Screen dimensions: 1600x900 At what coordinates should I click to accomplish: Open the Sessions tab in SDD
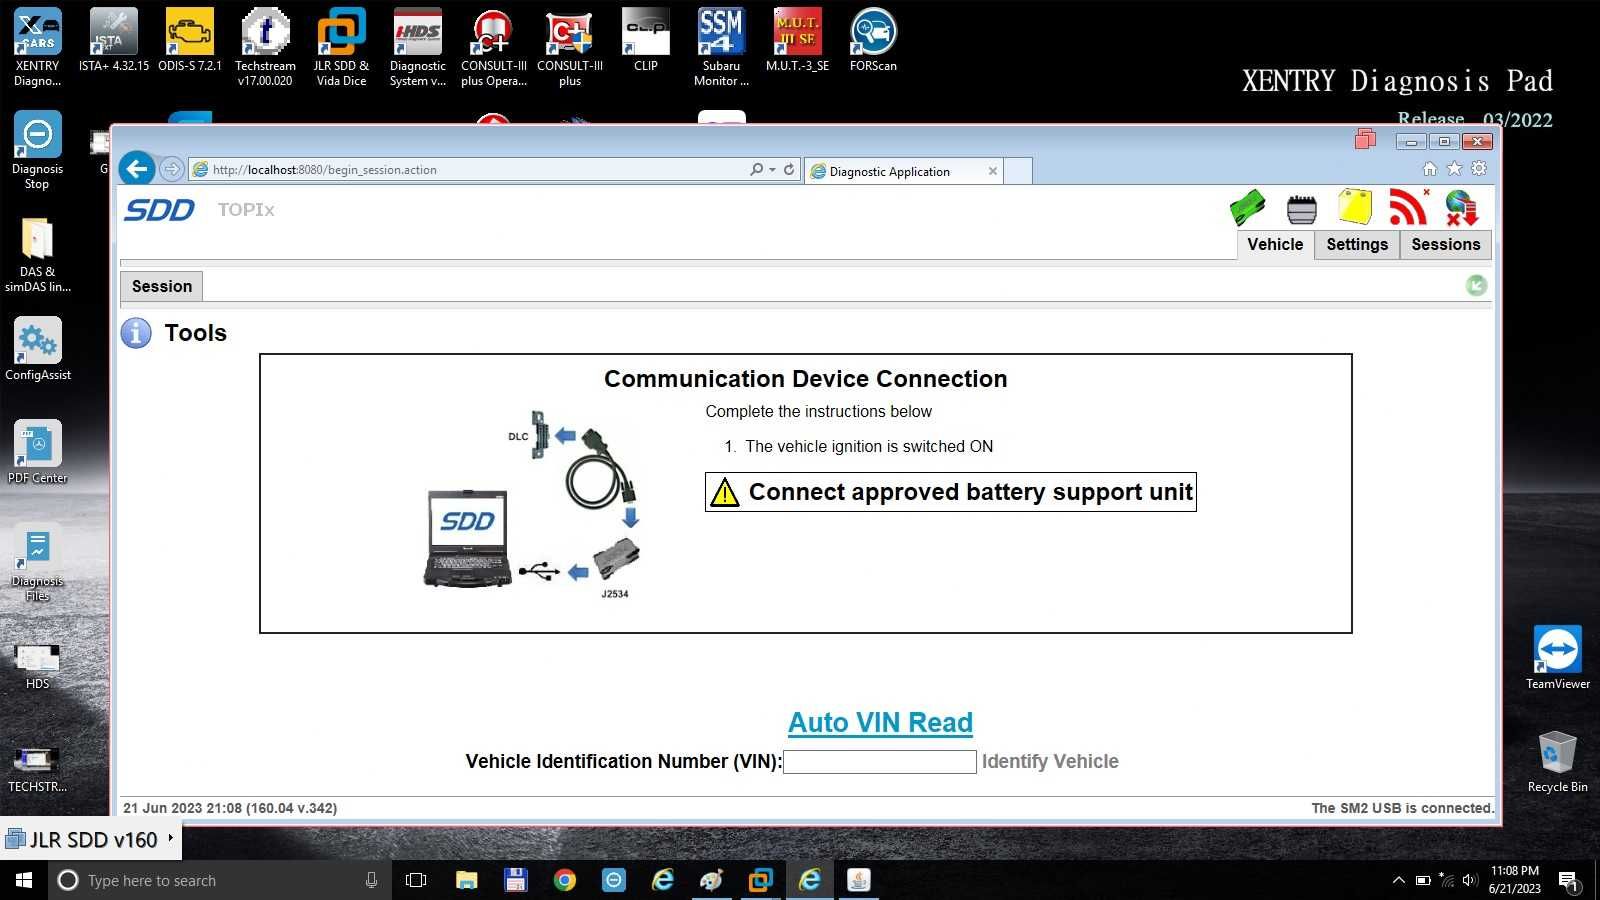tap(1446, 245)
